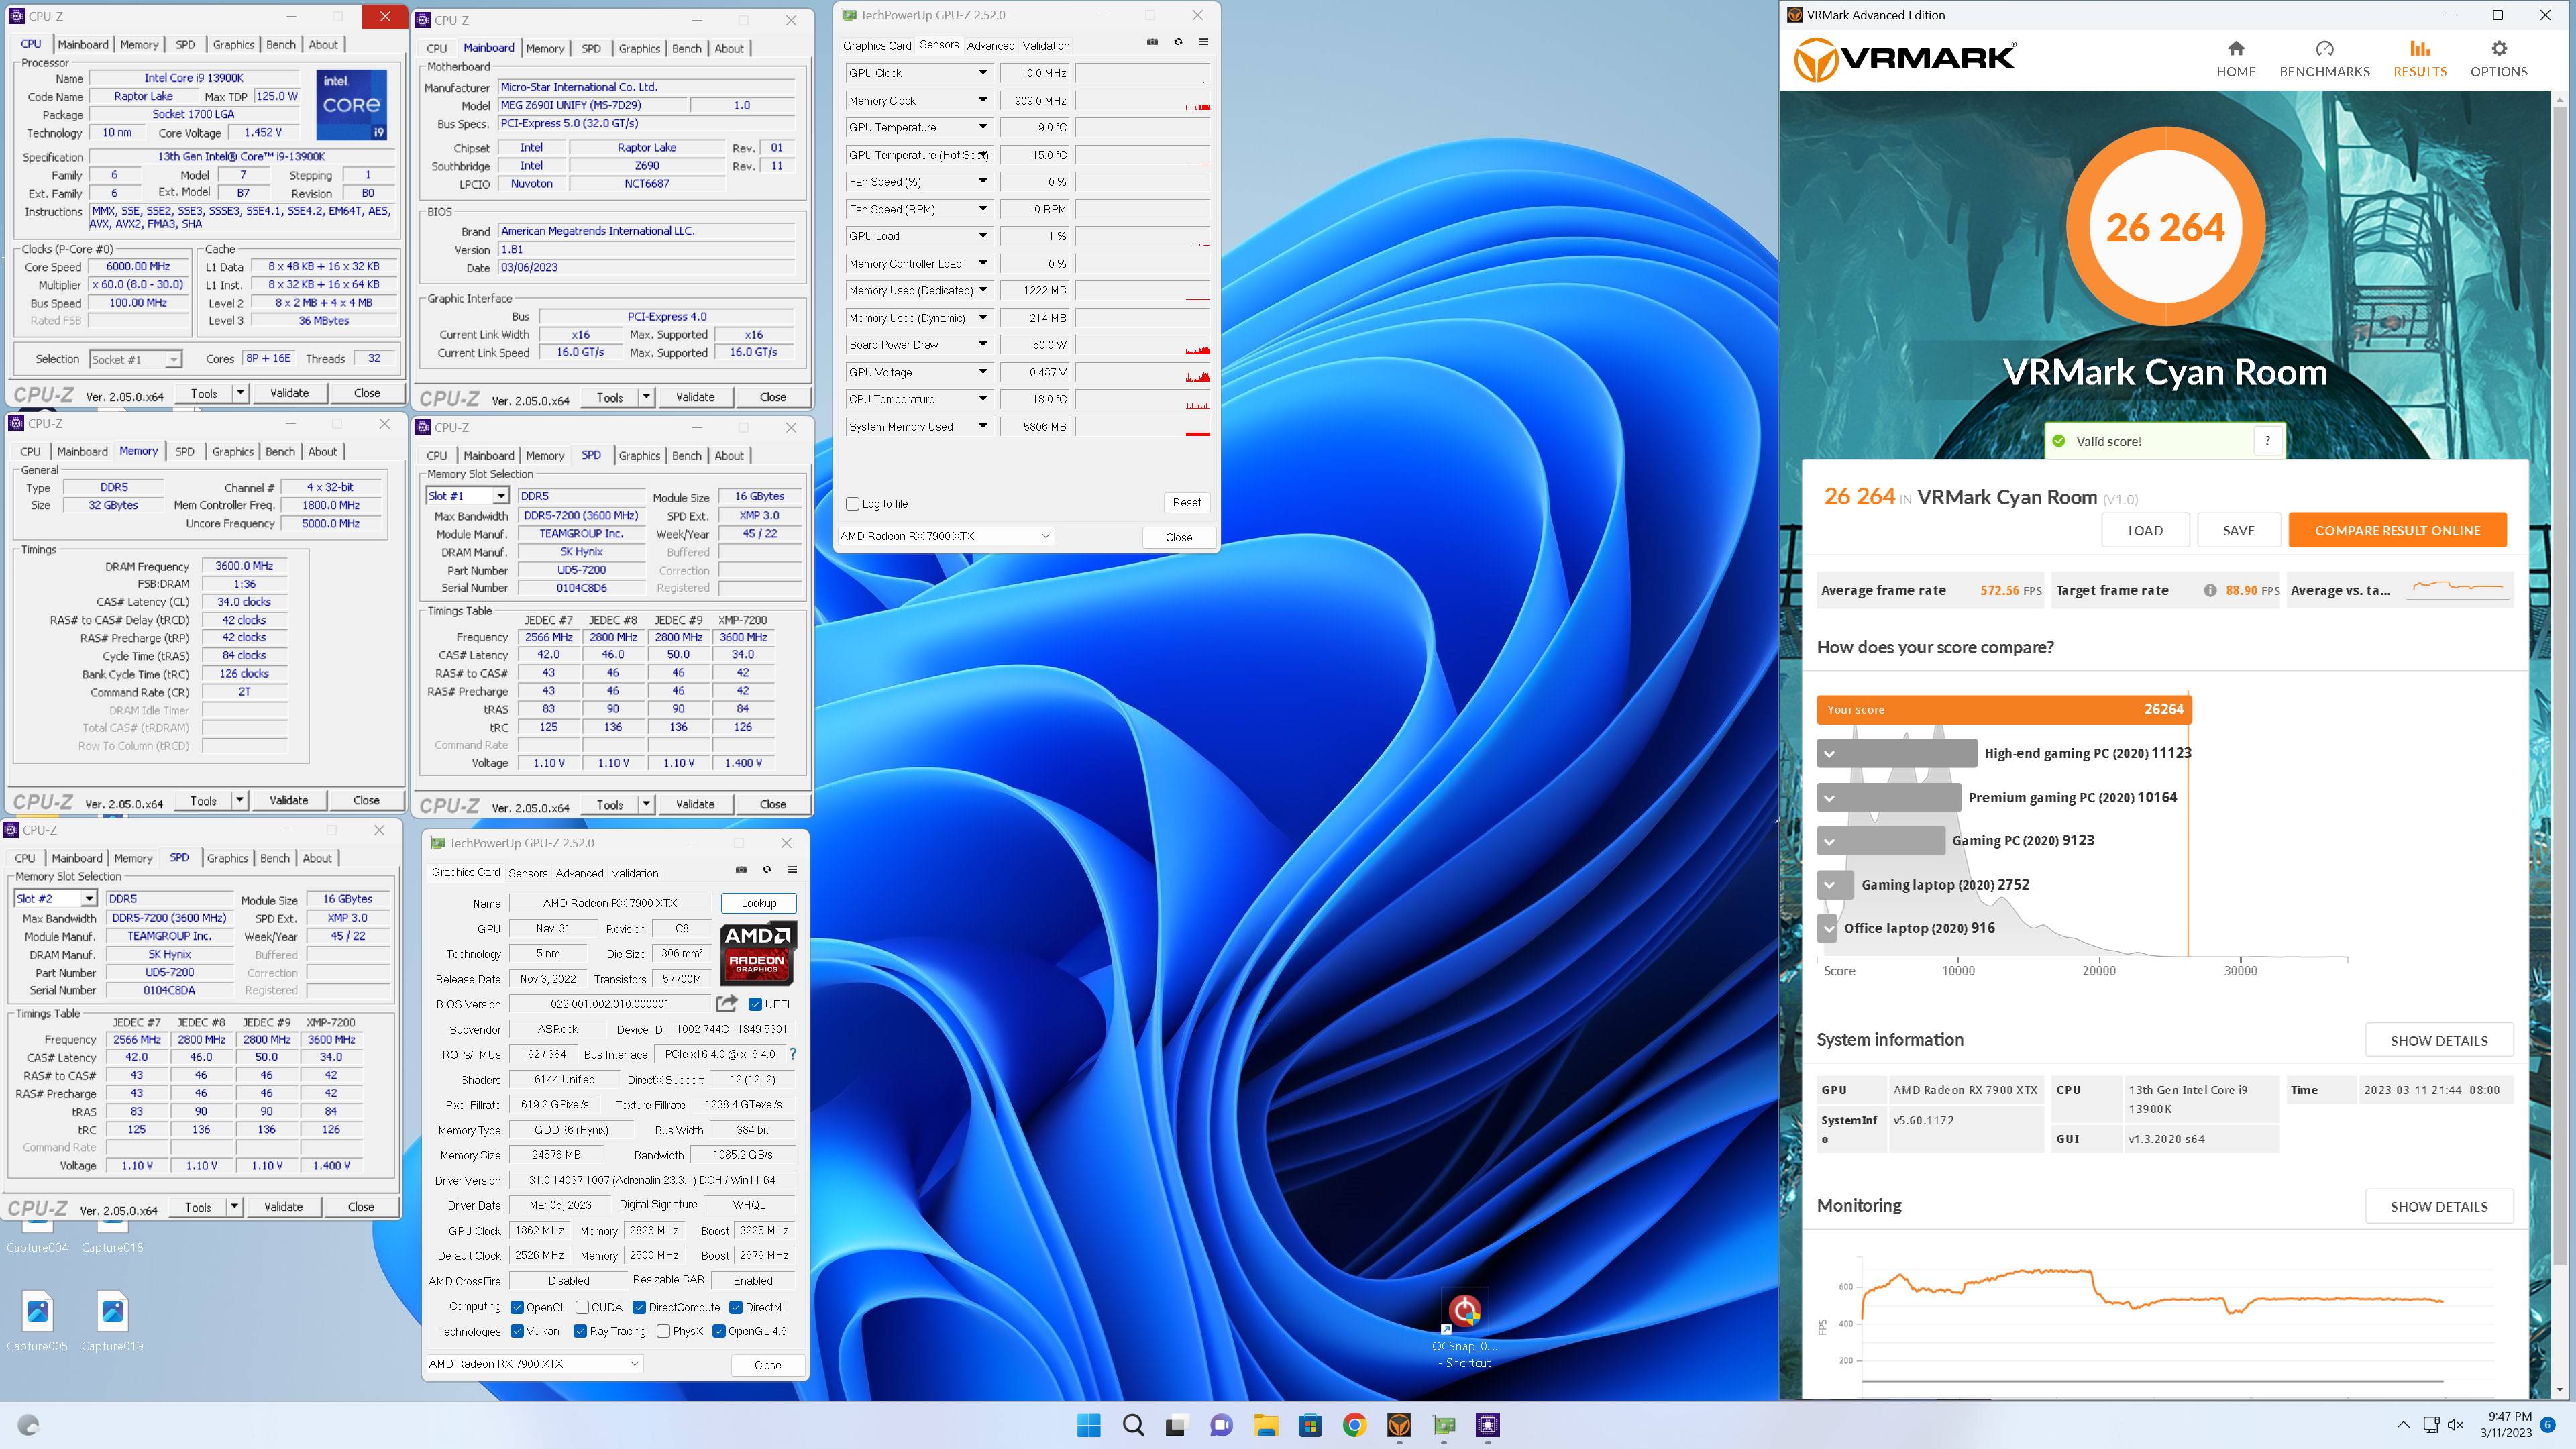This screenshot has height=1449, width=2576.
Task: Click muted volume icon in system tray
Action: point(2455,1425)
